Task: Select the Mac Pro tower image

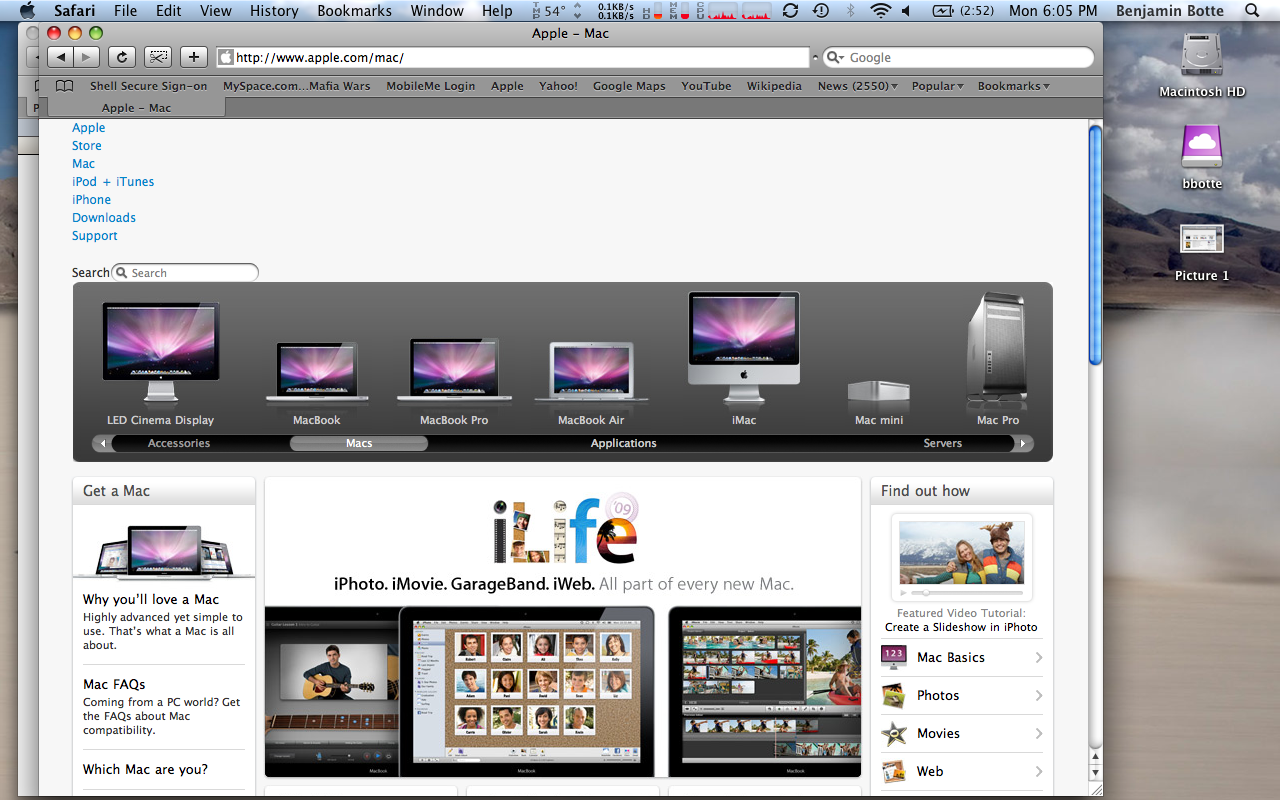Action: (997, 348)
